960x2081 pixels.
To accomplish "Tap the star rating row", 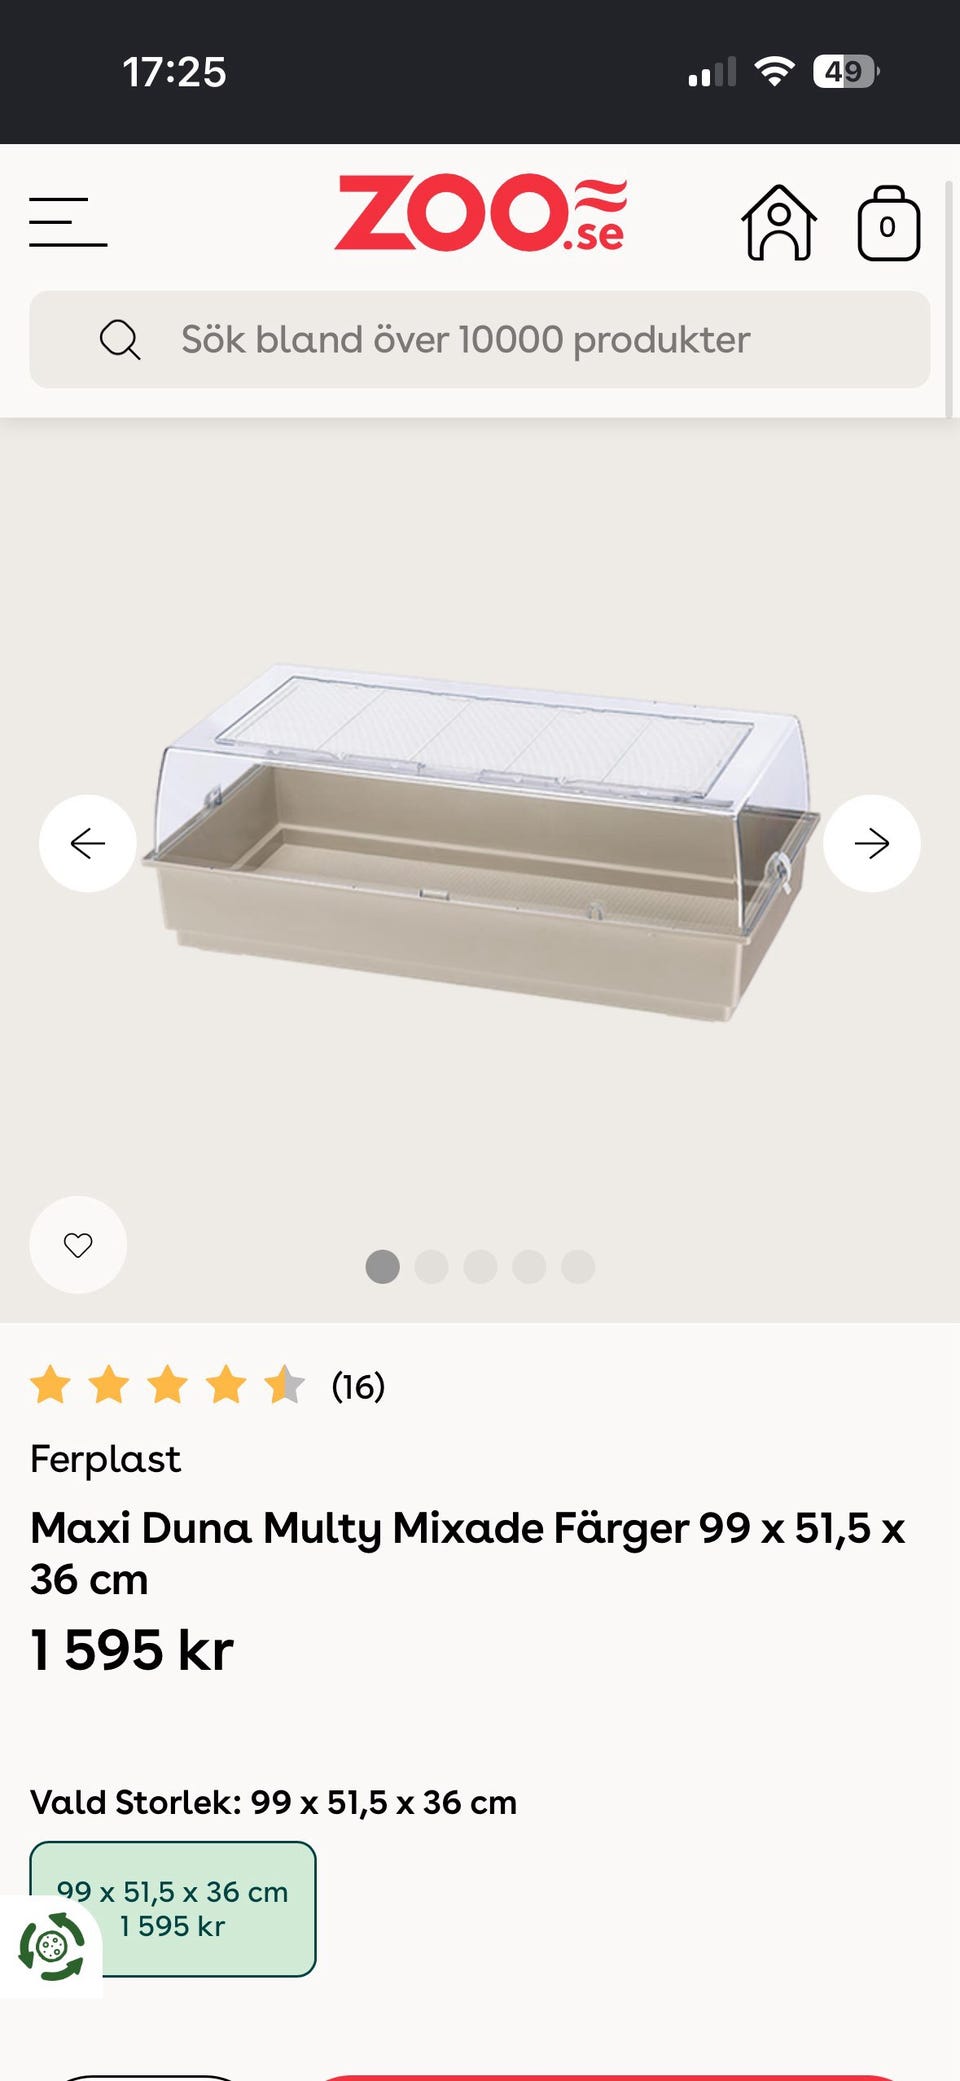I will [x=167, y=1386].
